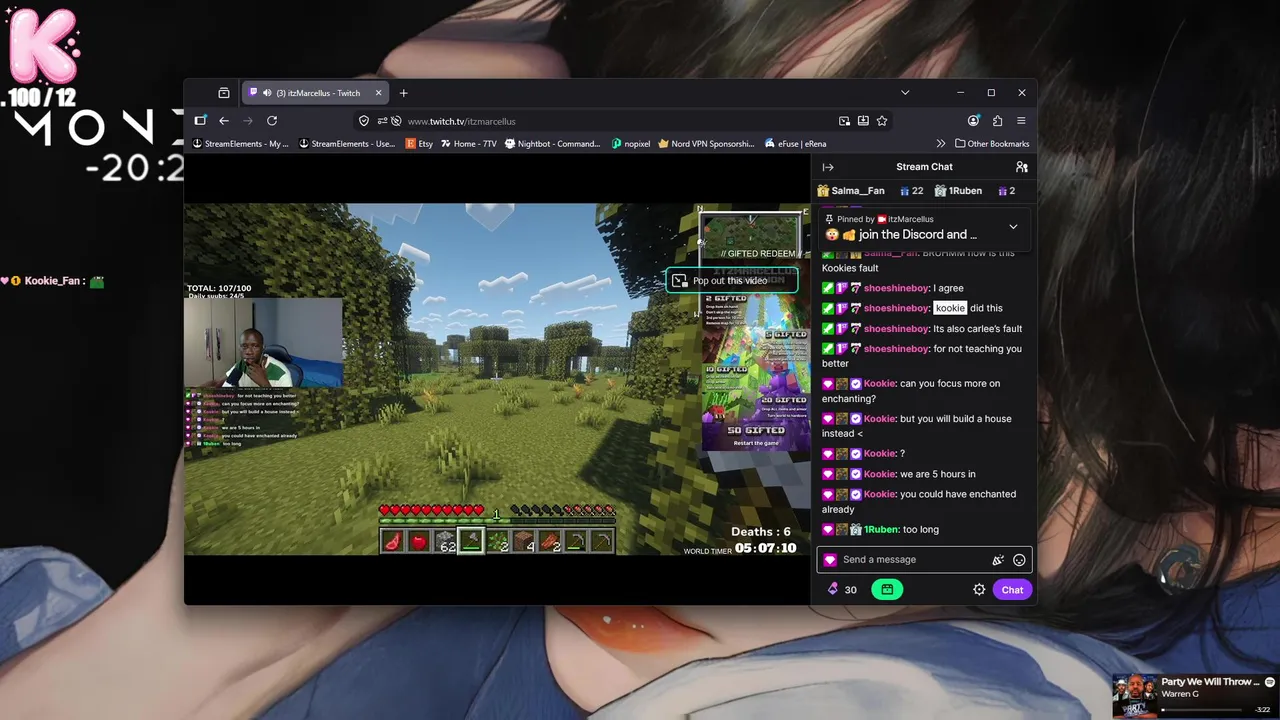Open the Home - 7TV bookmark
Image resolution: width=1280 pixels, height=720 pixels.
[x=469, y=144]
